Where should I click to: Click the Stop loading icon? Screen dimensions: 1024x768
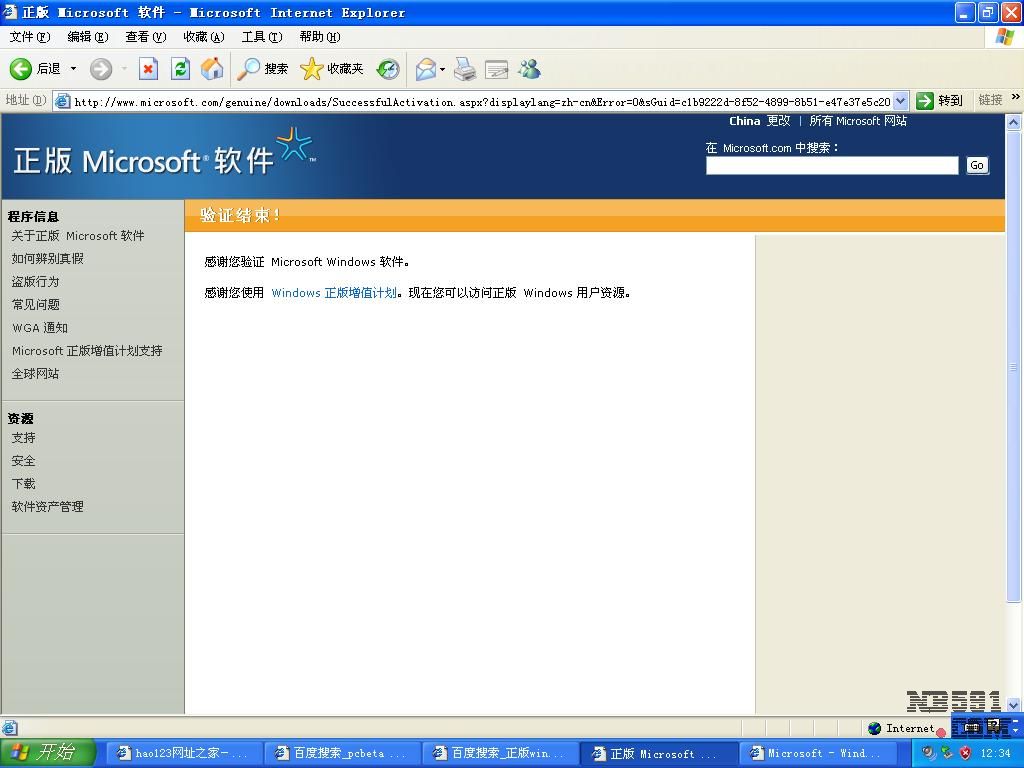(148, 69)
